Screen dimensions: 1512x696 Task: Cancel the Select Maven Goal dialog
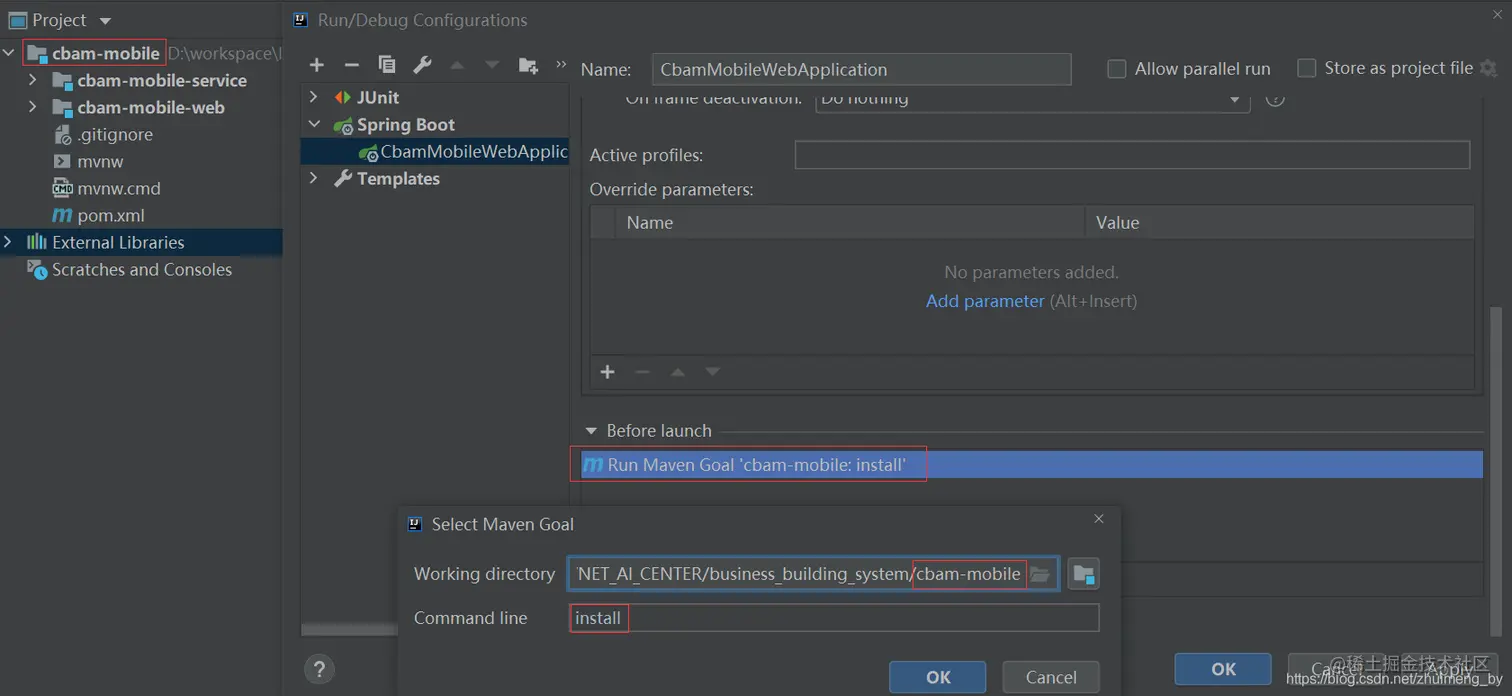pyautogui.click(x=1051, y=677)
